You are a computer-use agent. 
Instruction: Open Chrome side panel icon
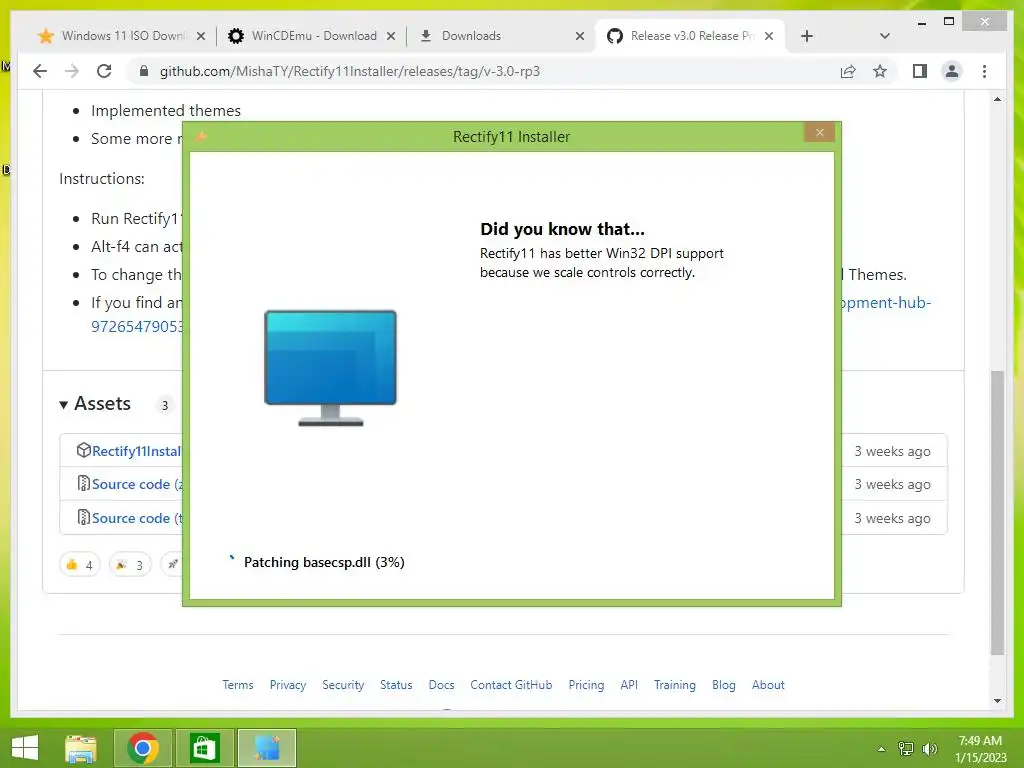click(920, 71)
